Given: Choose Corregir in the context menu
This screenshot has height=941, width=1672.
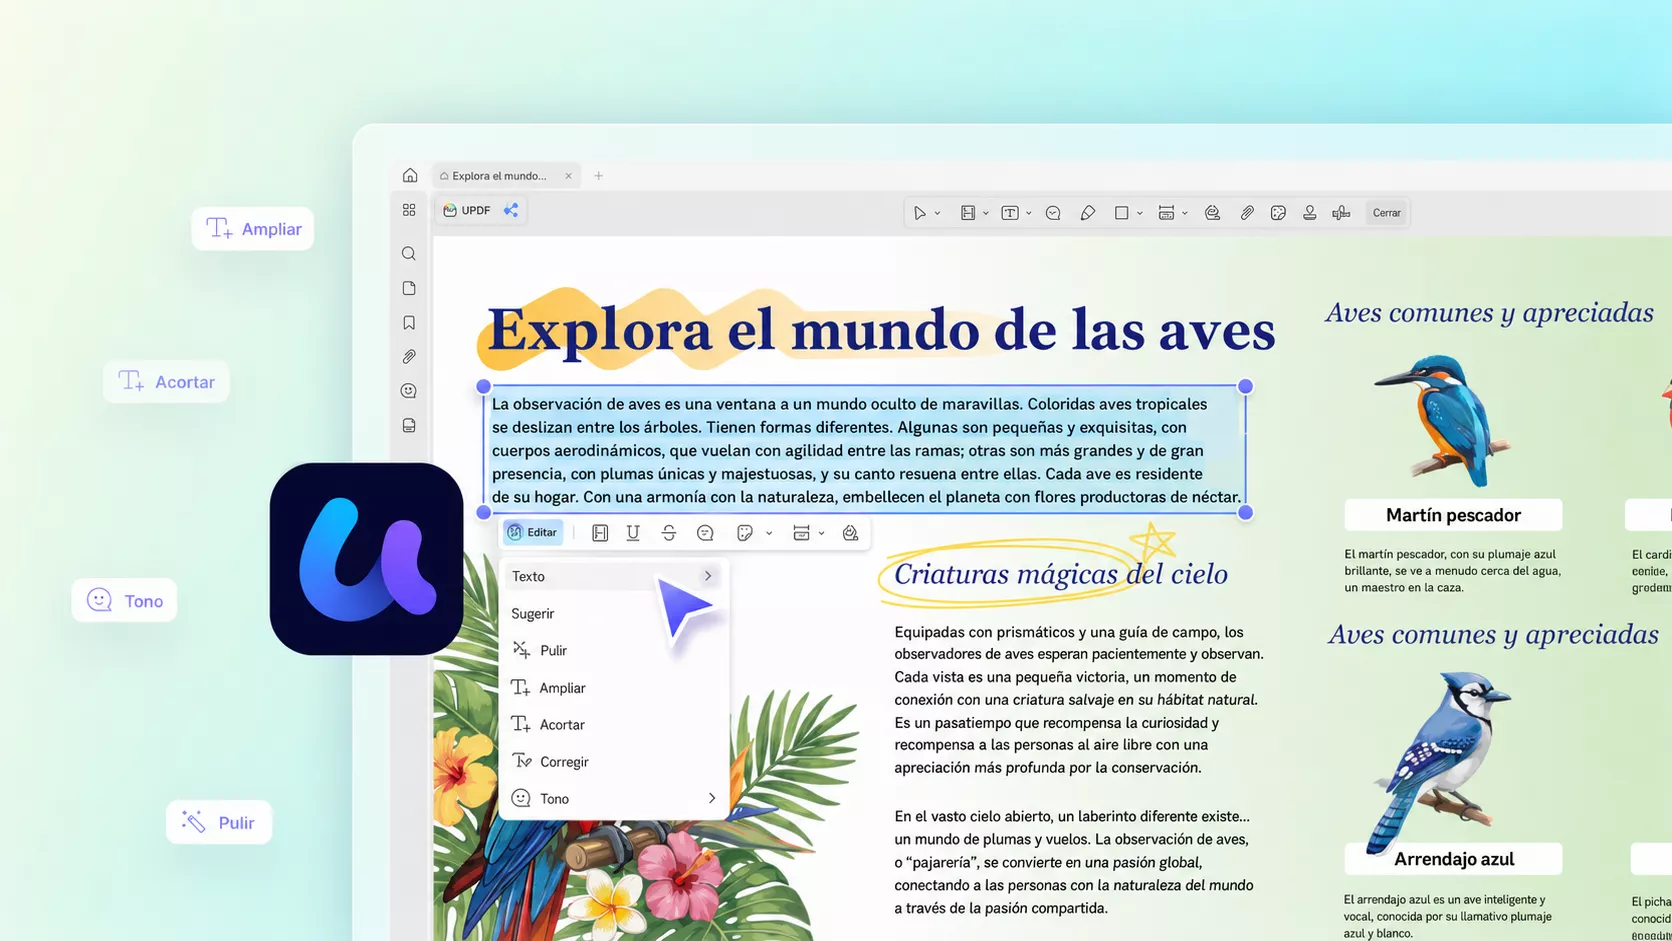Looking at the screenshot, I should (613, 761).
